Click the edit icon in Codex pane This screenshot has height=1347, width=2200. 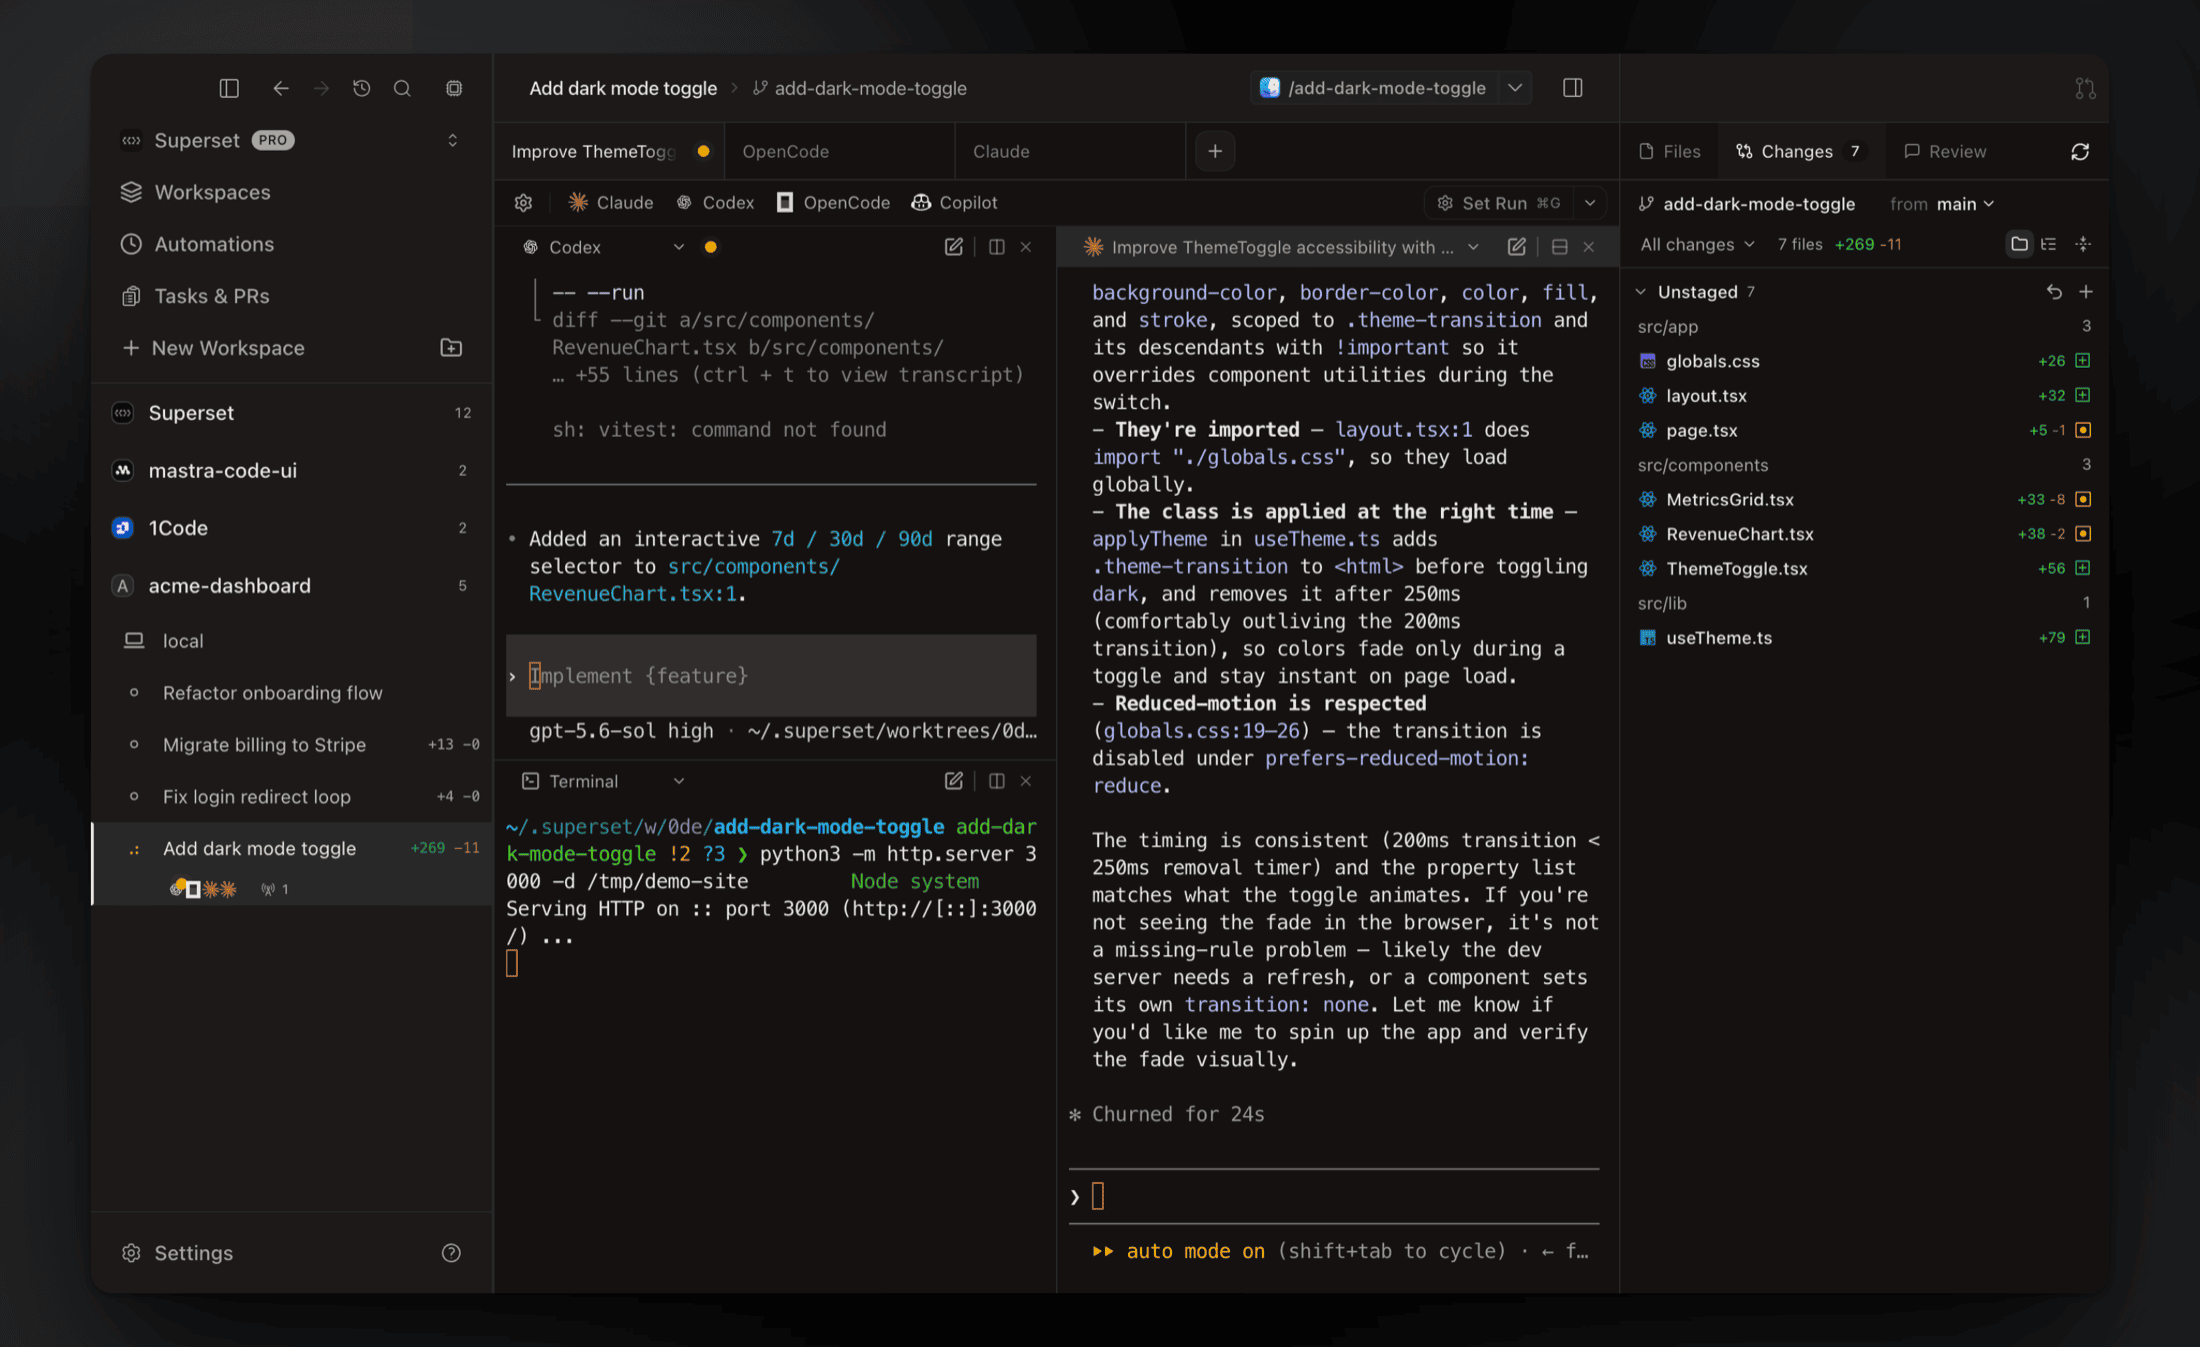coord(954,247)
